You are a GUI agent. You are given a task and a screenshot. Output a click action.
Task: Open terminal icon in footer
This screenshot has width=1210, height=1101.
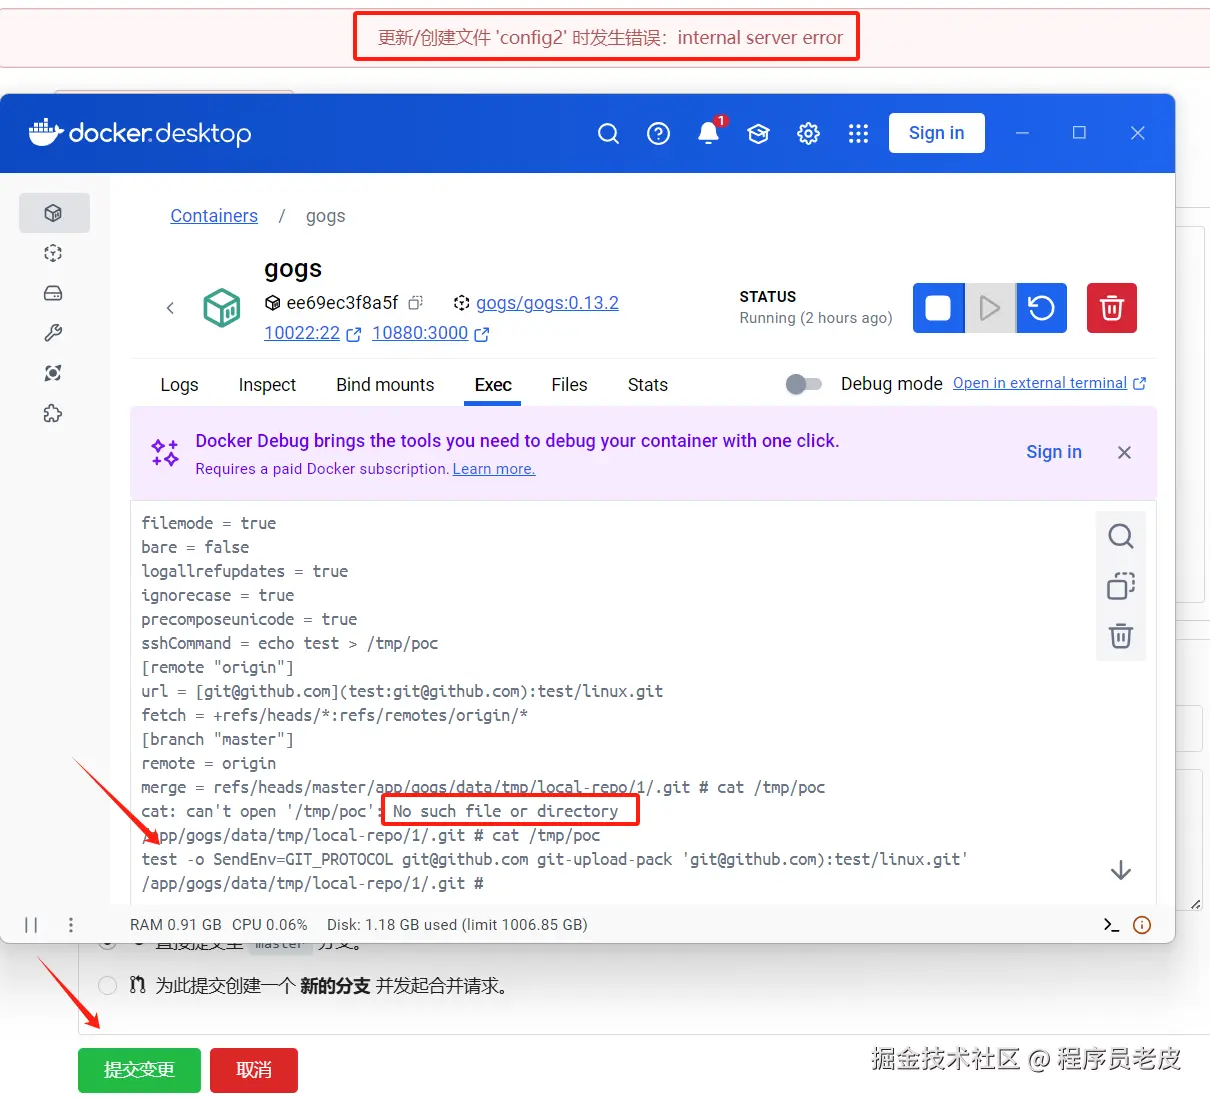1111,925
